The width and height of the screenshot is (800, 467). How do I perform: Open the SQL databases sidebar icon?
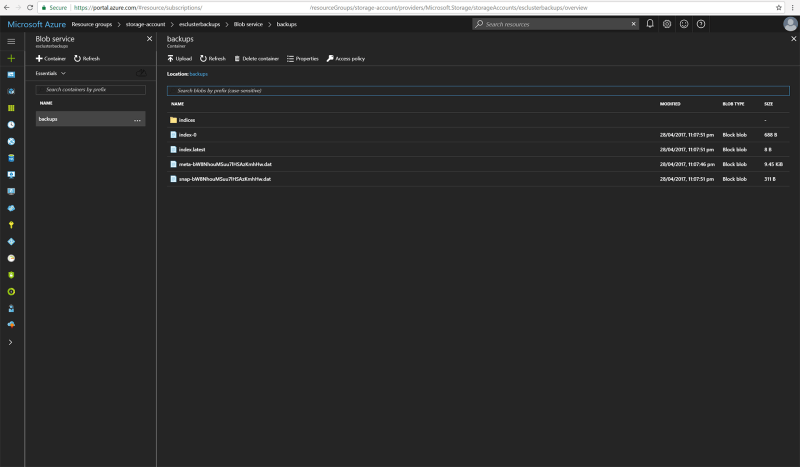coord(11,158)
